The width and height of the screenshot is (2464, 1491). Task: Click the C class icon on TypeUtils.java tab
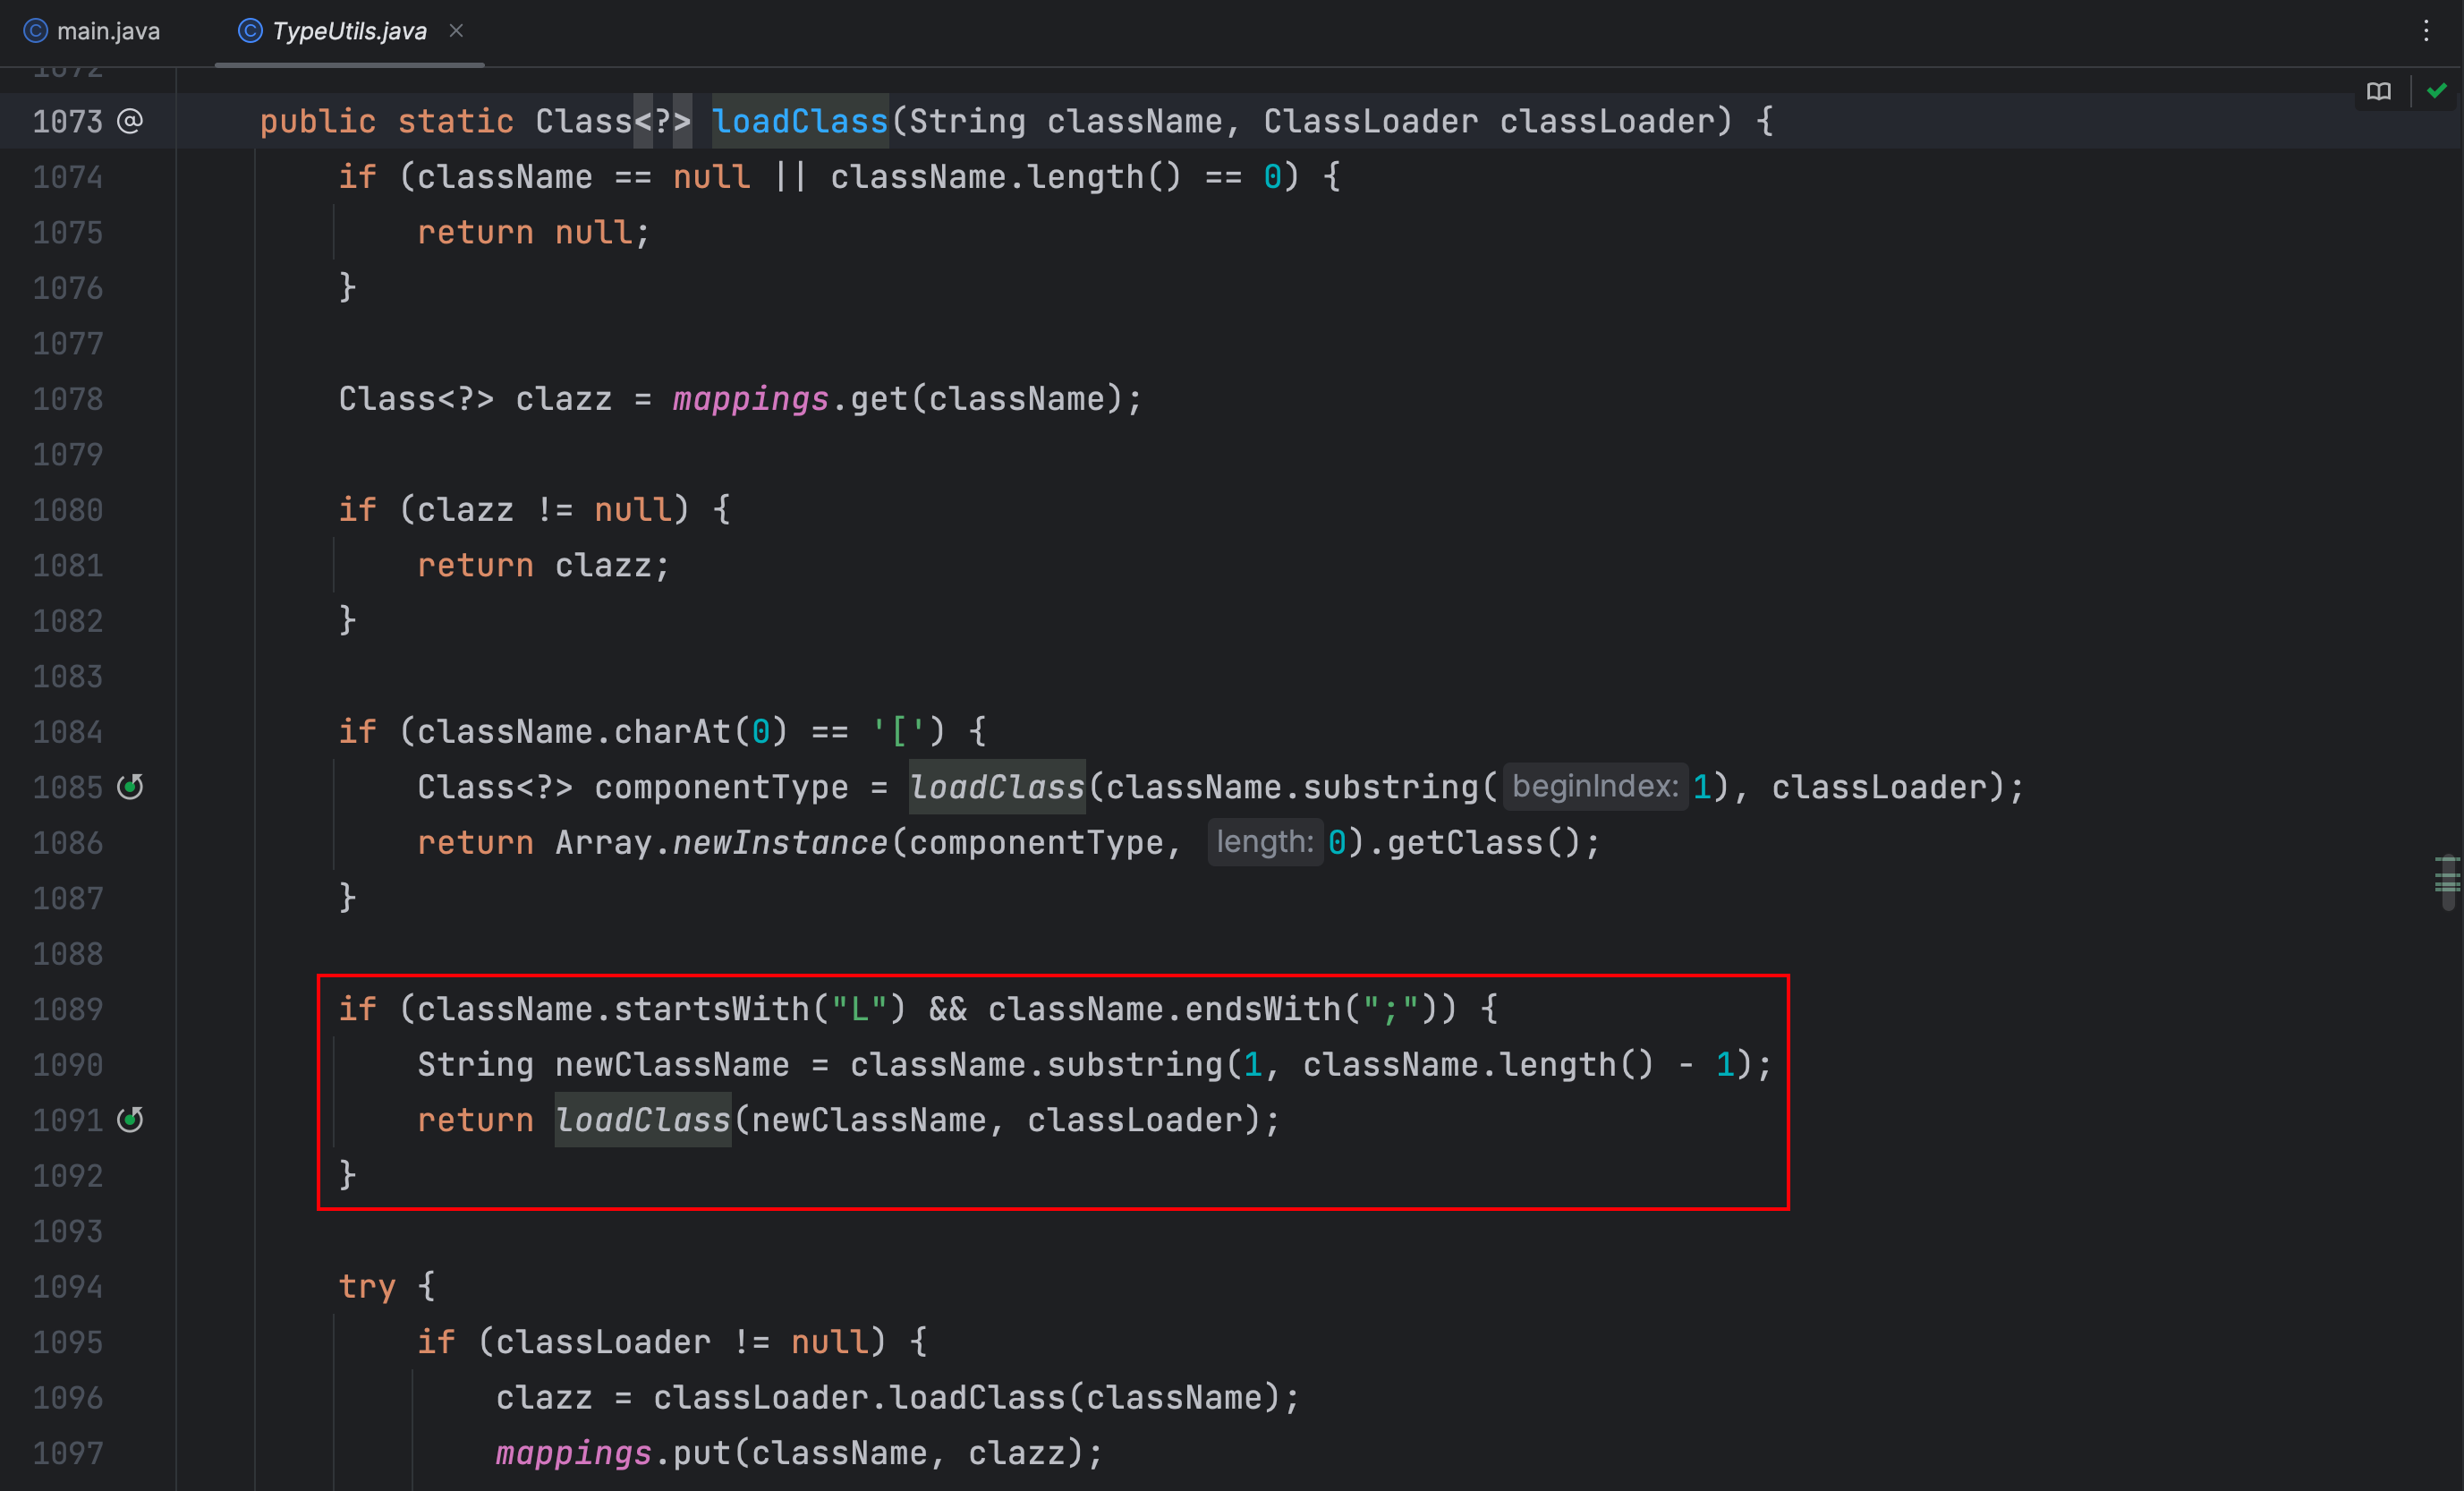tap(250, 31)
